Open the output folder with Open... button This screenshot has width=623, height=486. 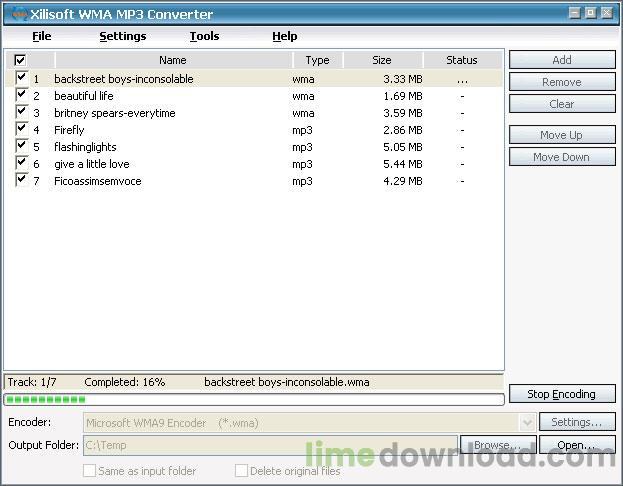[x=577, y=445]
